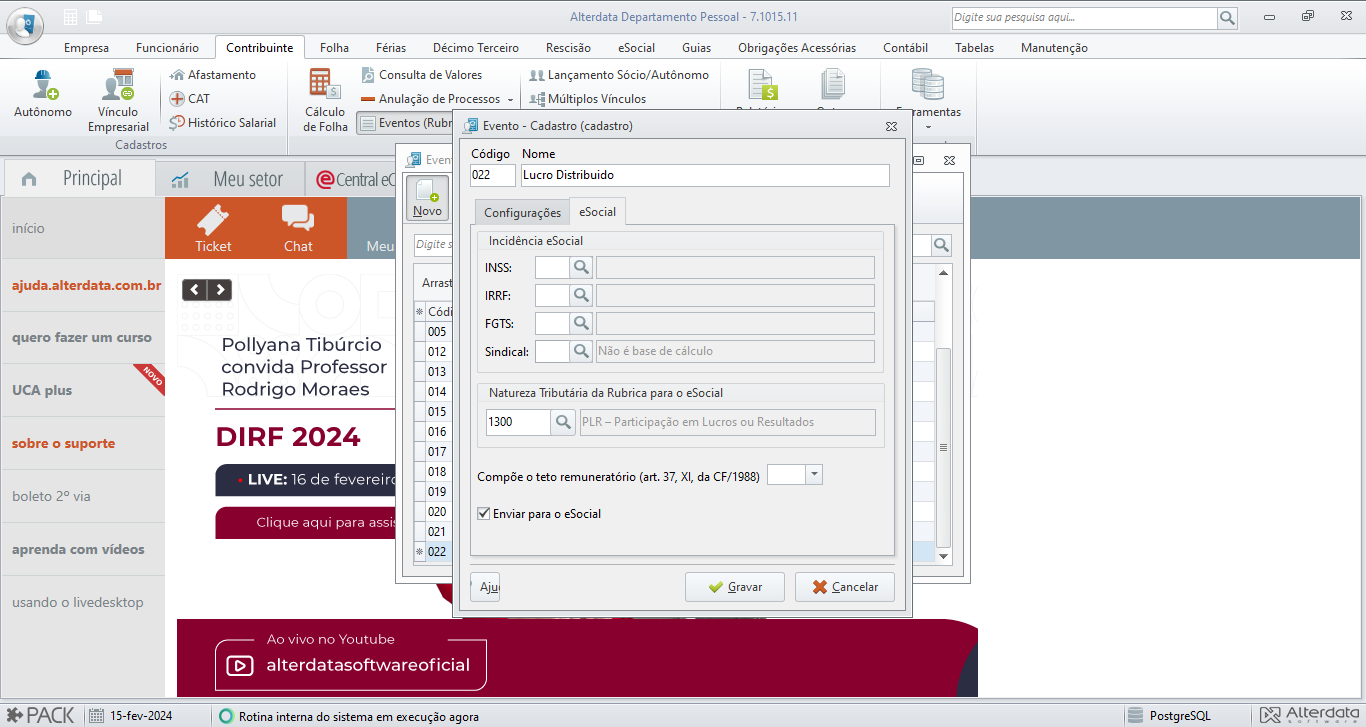Go to the next banner slide
The height and width of the screenshot is (727, 1366).
[219, 290]
